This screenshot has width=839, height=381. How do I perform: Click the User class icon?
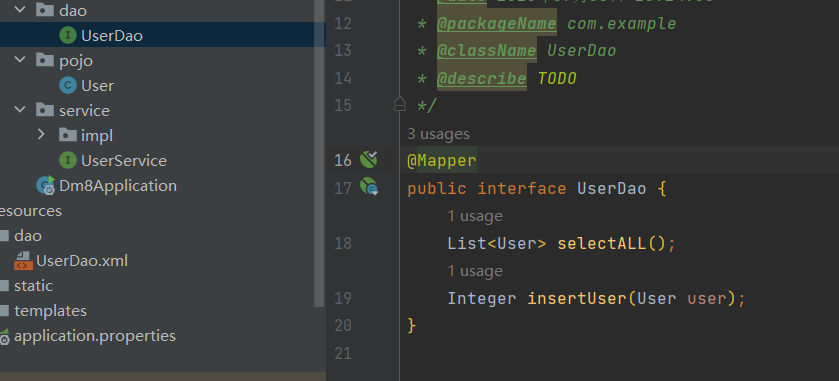[x=67, y=85]
